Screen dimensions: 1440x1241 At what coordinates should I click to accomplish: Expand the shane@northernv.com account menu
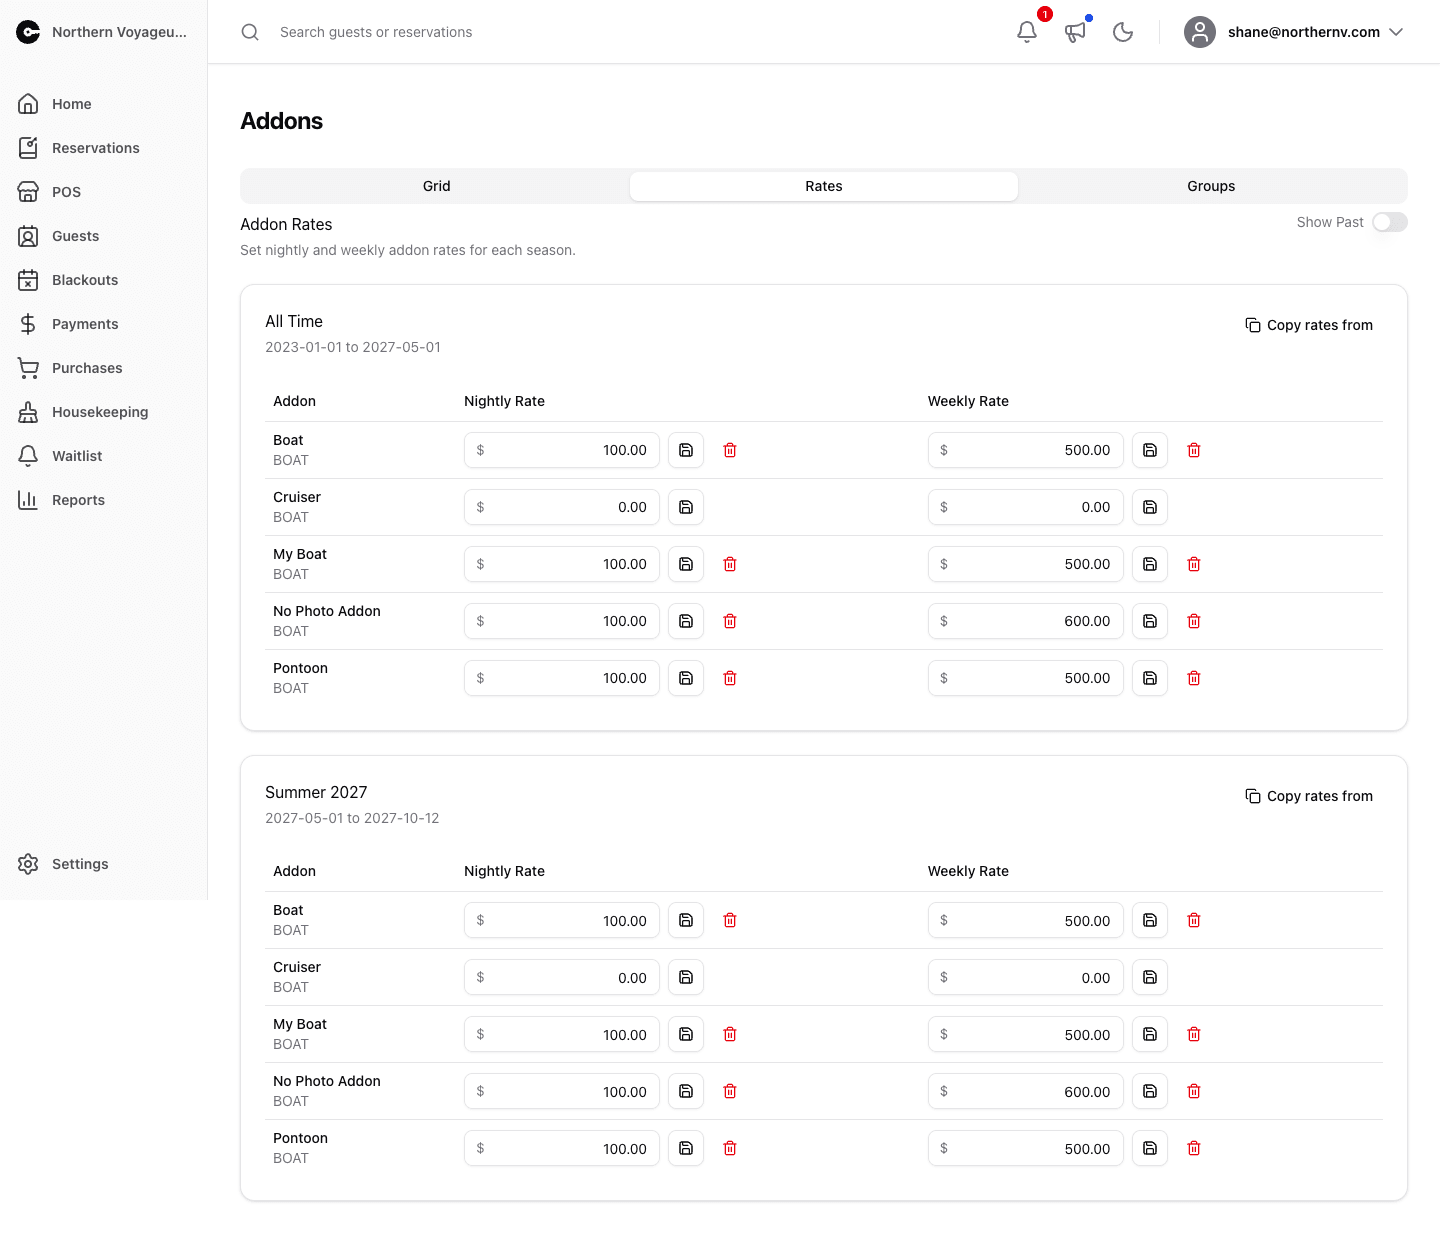(x=1294, y=32)
